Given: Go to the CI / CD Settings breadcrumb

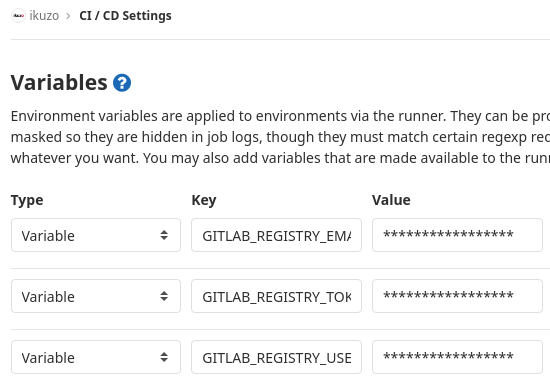Looking at the screenshot, I should (126, 16).
